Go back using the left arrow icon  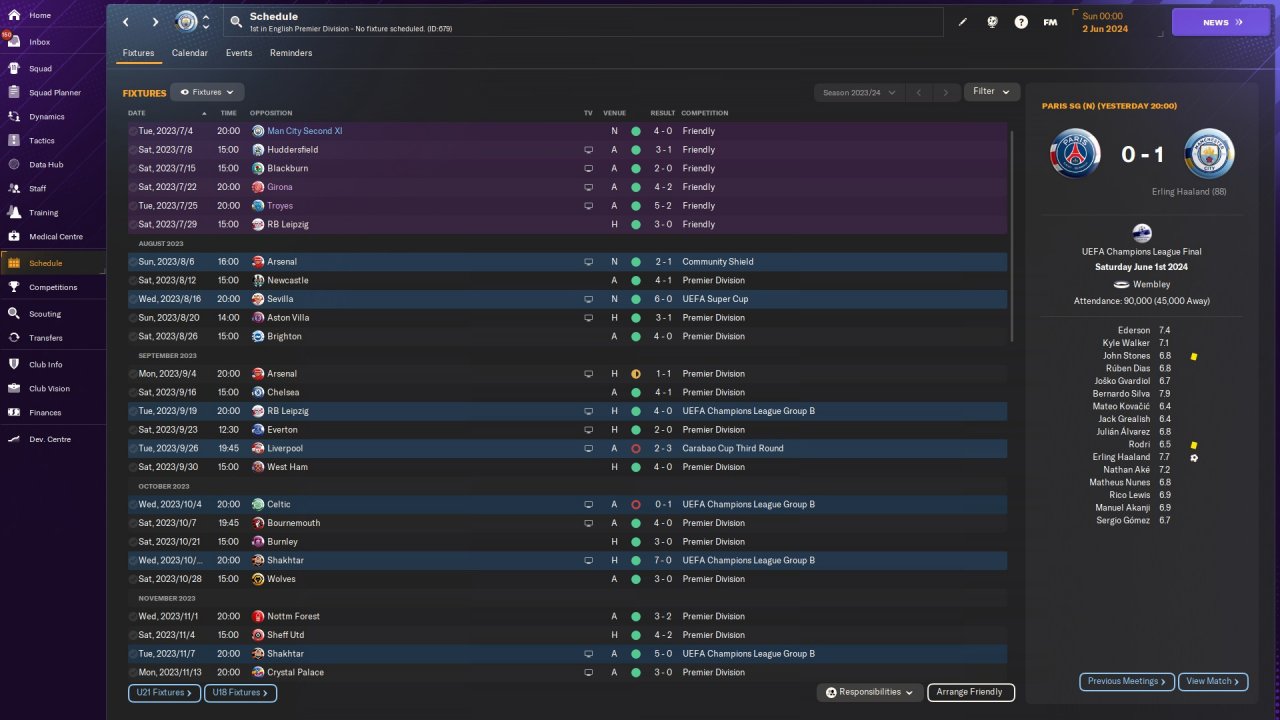(126, 22)
